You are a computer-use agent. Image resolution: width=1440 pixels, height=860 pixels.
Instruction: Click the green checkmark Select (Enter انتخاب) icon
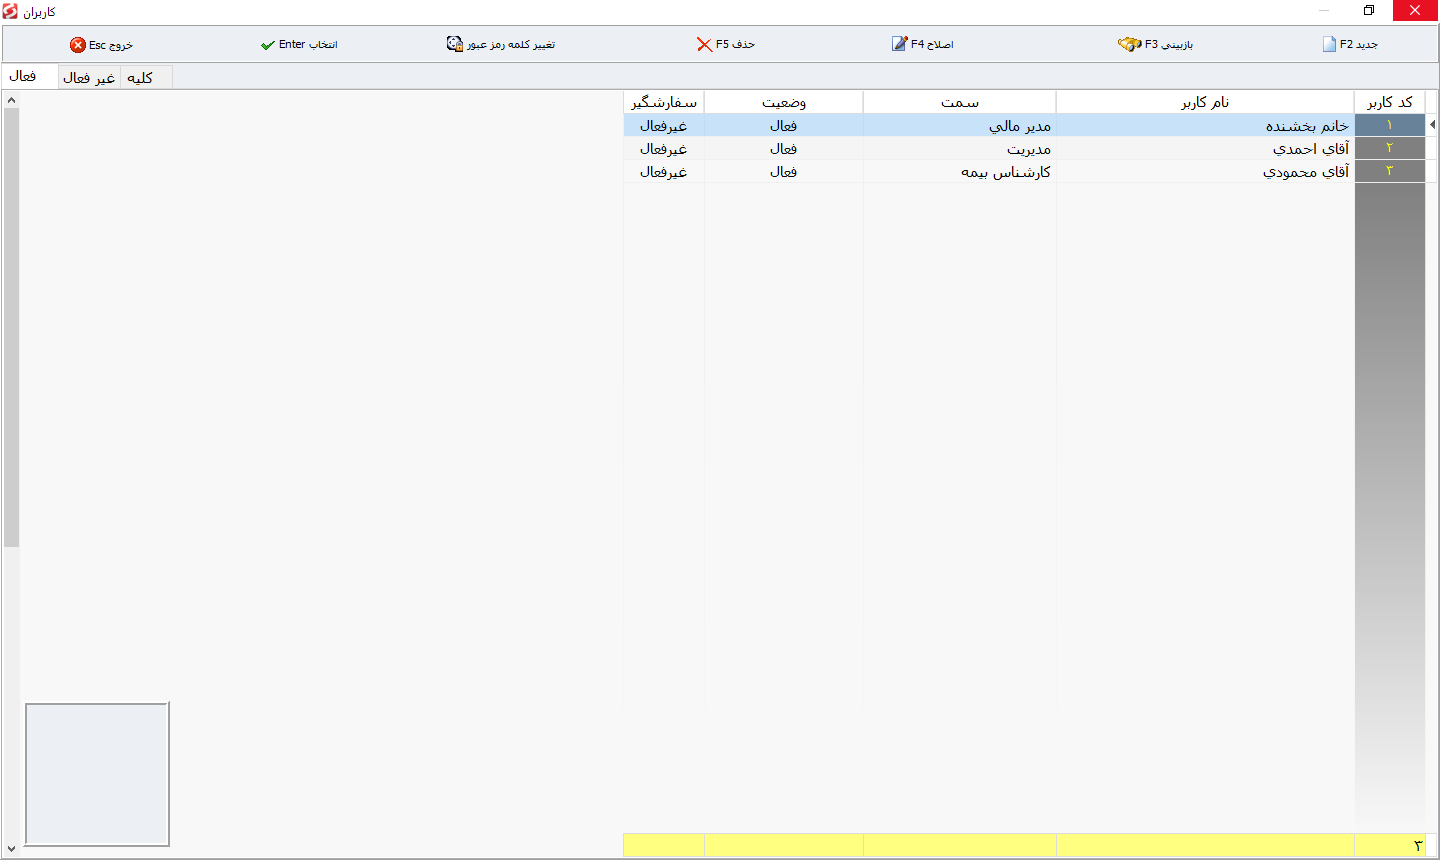[x=267, y=45]
